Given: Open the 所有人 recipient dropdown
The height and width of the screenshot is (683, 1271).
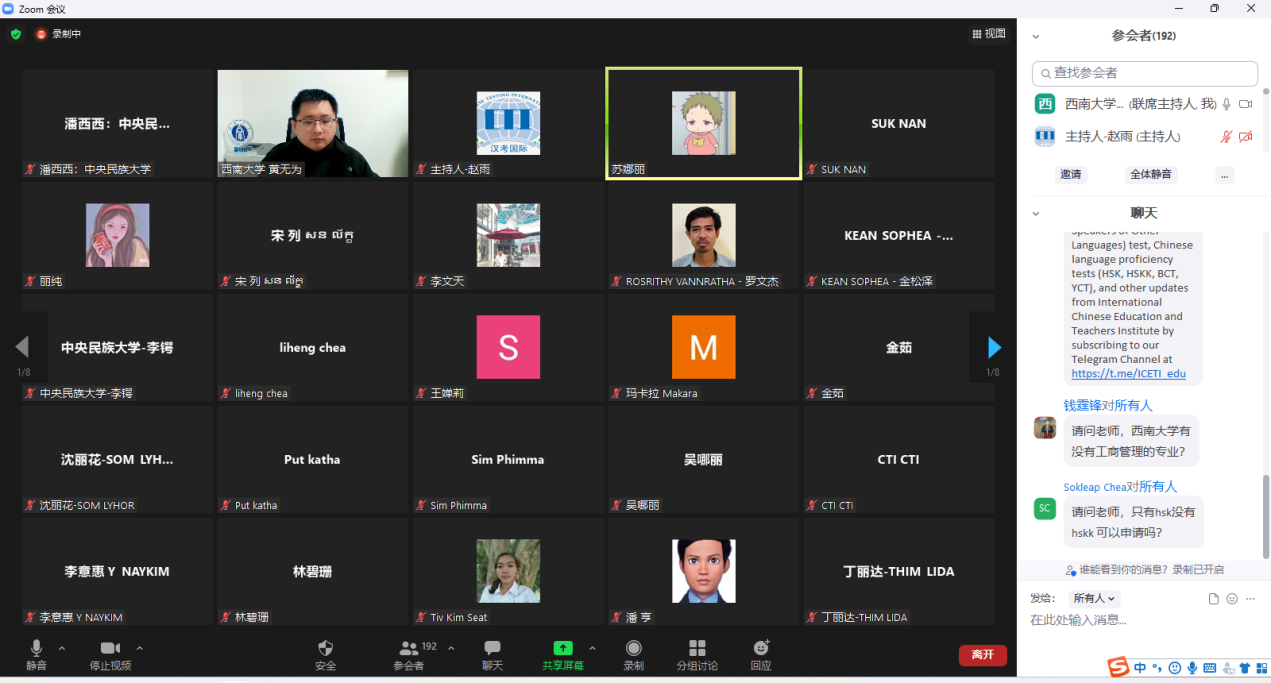Looking at the screenshot, I should coord(1095,598).
